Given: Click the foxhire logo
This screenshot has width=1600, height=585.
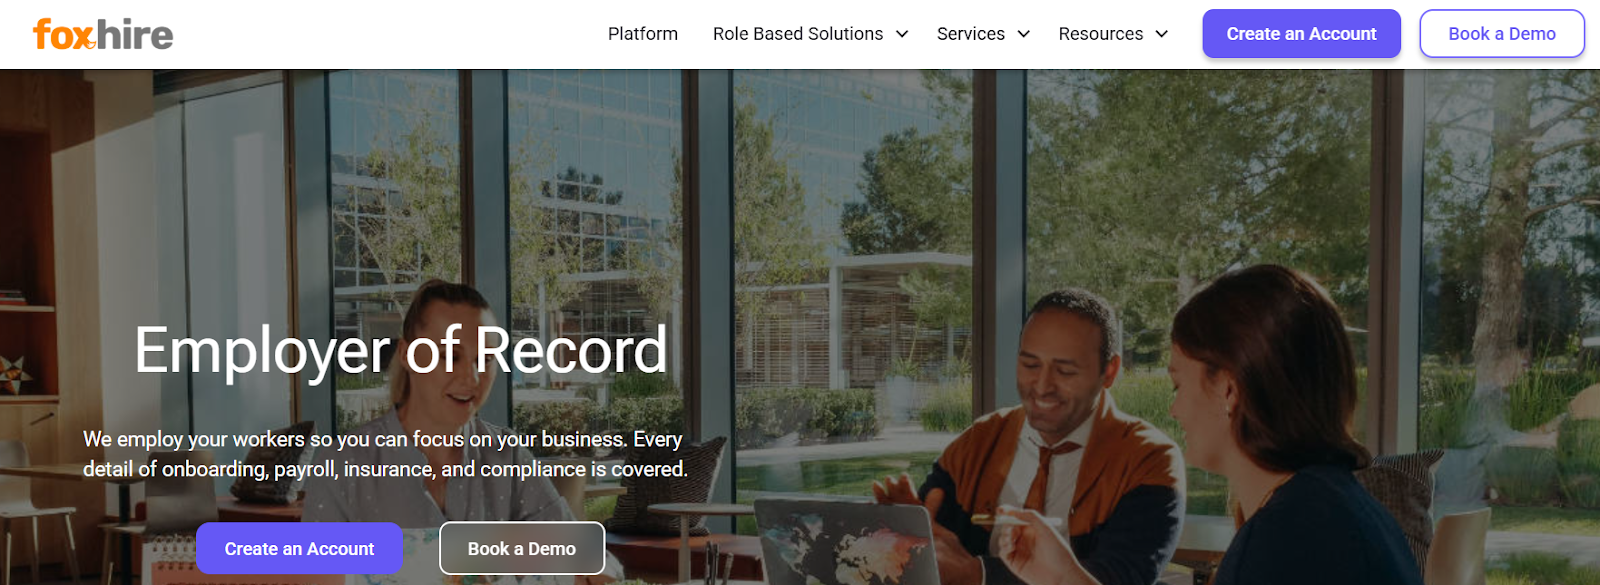Looking at the screenshot, I should click(103, 34).
